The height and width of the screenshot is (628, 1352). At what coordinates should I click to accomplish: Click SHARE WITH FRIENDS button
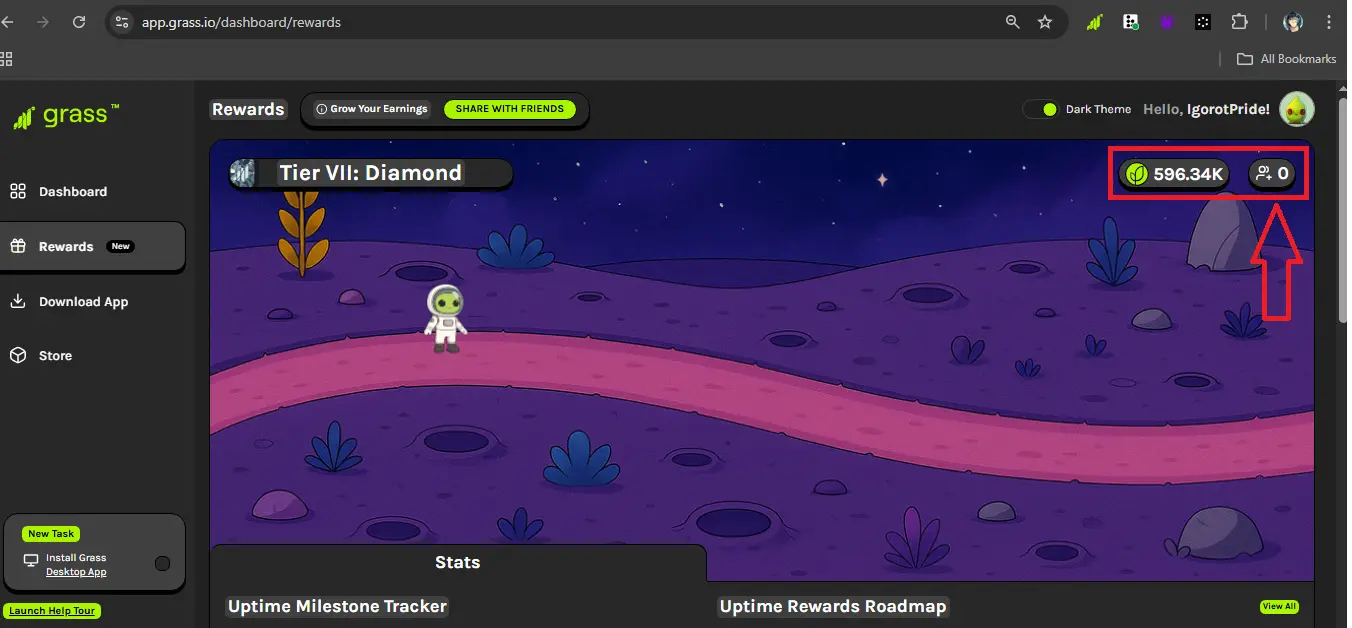509,109
